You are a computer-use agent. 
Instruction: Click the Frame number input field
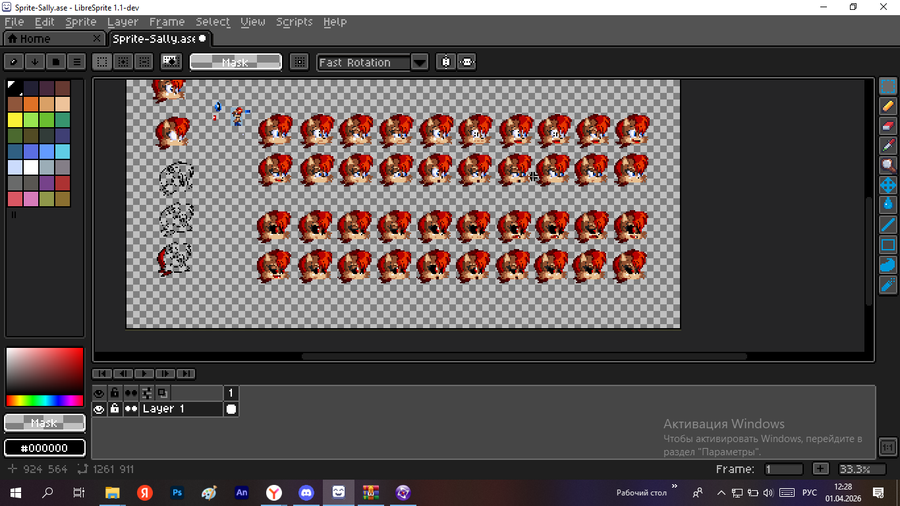click(783, 469)
